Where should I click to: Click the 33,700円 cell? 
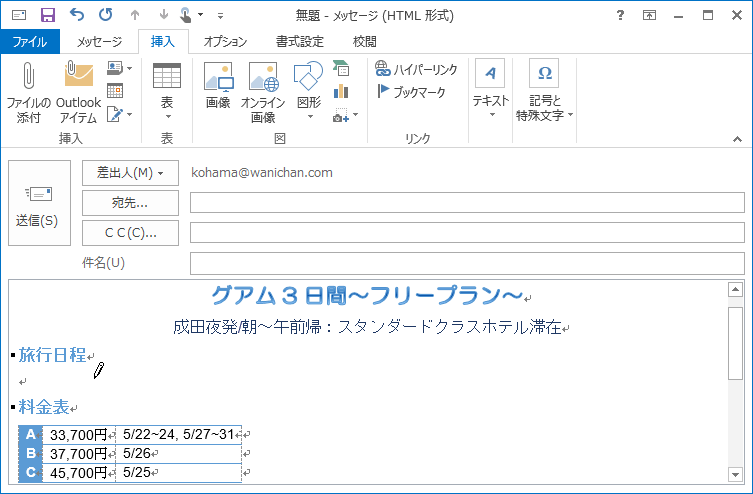tap(79, 435)
